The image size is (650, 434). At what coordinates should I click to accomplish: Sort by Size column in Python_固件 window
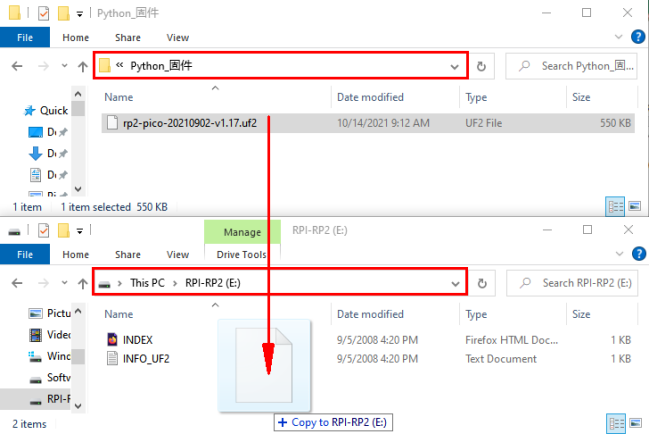[x=581, y=97]
